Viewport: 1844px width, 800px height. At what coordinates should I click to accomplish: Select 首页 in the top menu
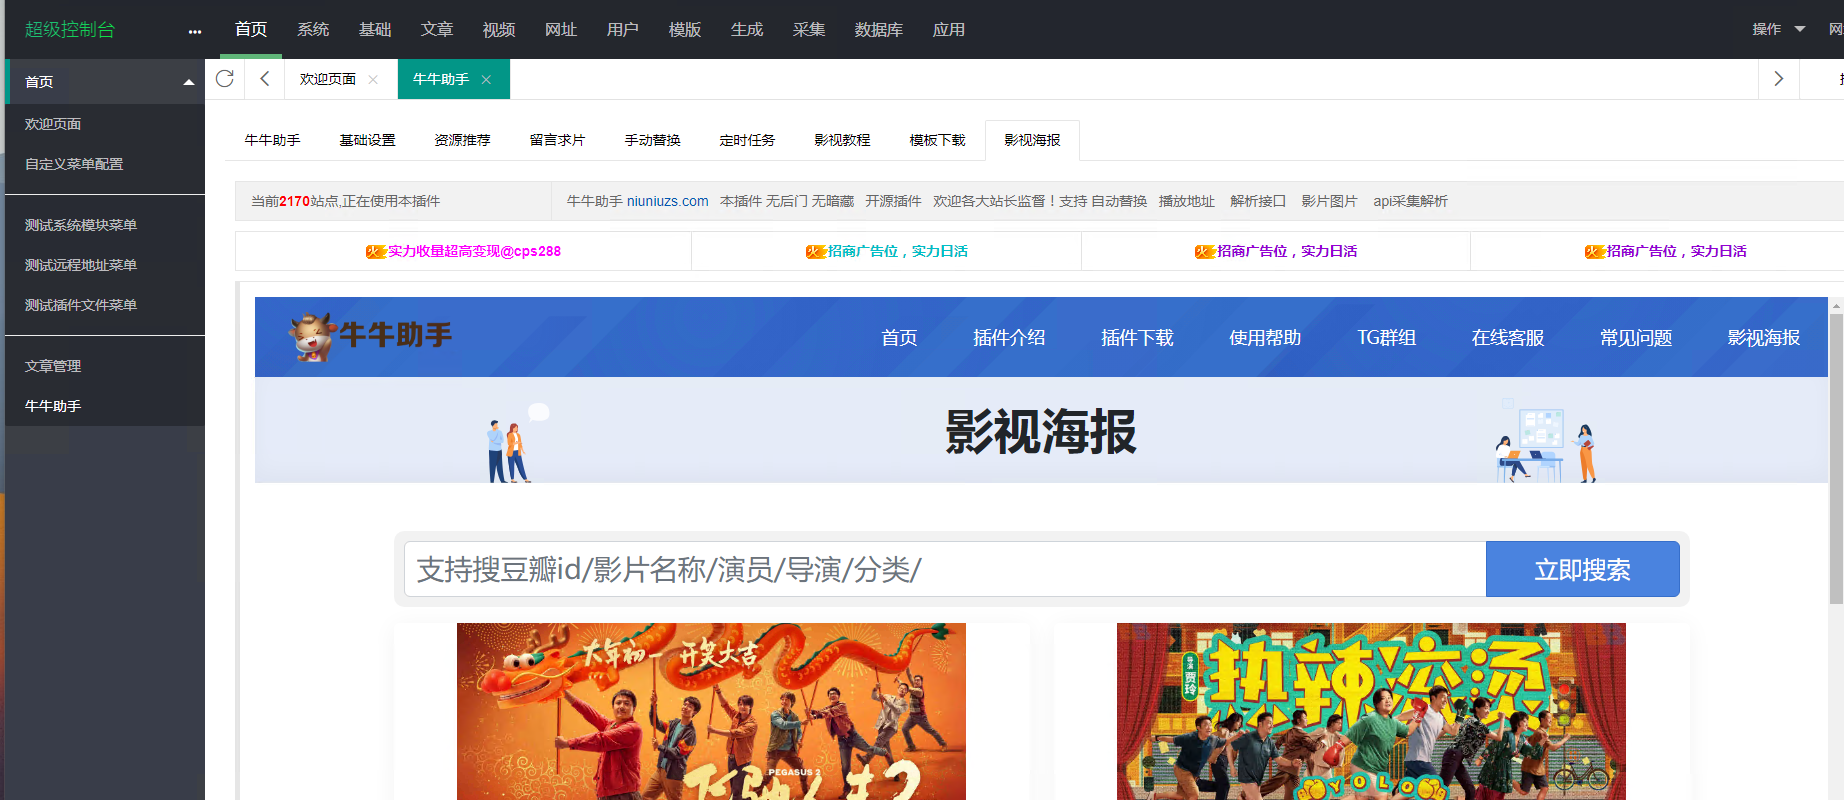pyautogui.click(x=251, y=29)
